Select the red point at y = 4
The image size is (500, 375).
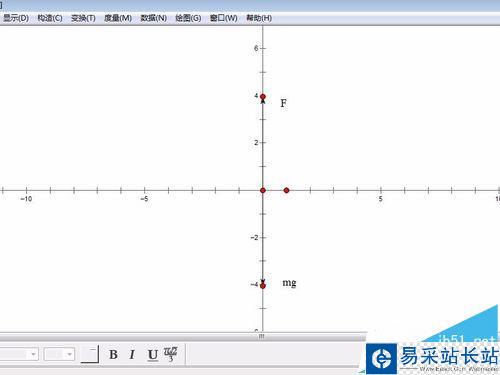click(263, 97)
